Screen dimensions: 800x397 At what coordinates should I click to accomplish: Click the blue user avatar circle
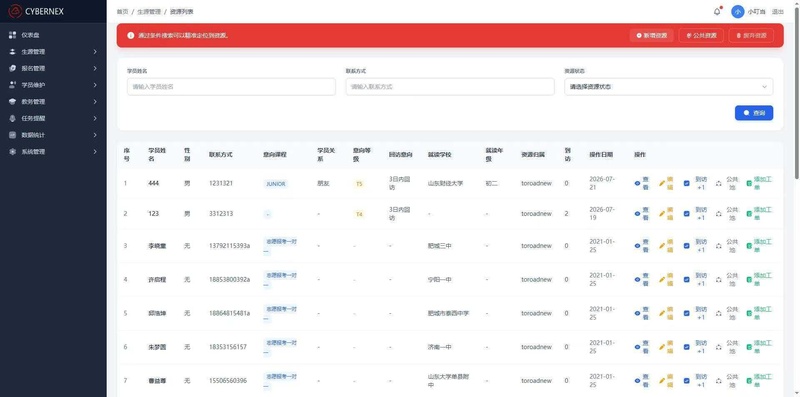(x=737, y=12)
